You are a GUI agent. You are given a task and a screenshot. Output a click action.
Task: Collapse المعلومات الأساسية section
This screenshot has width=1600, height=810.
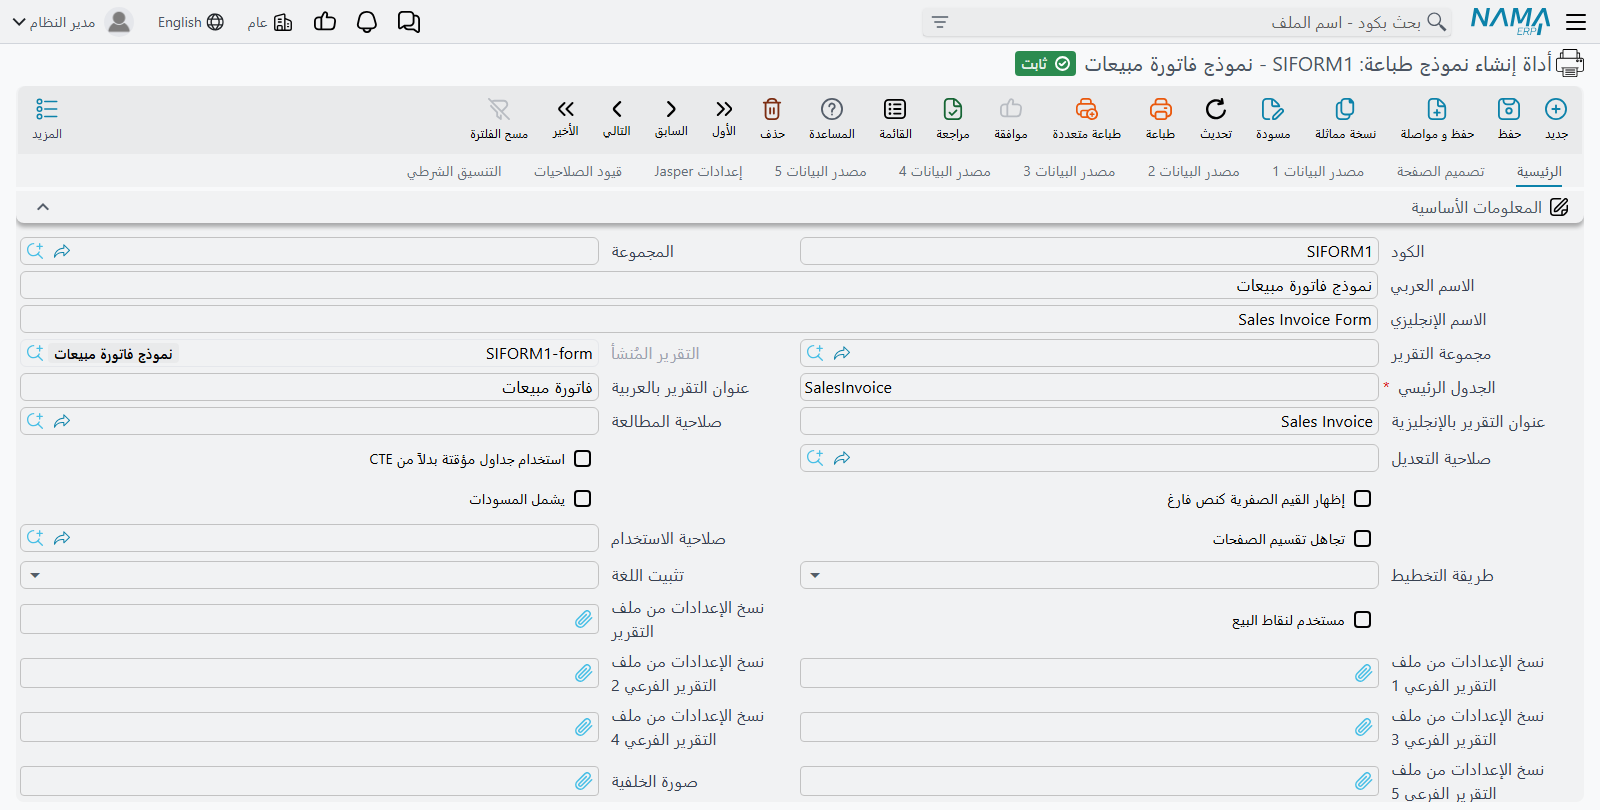click(x=43, y=207)
